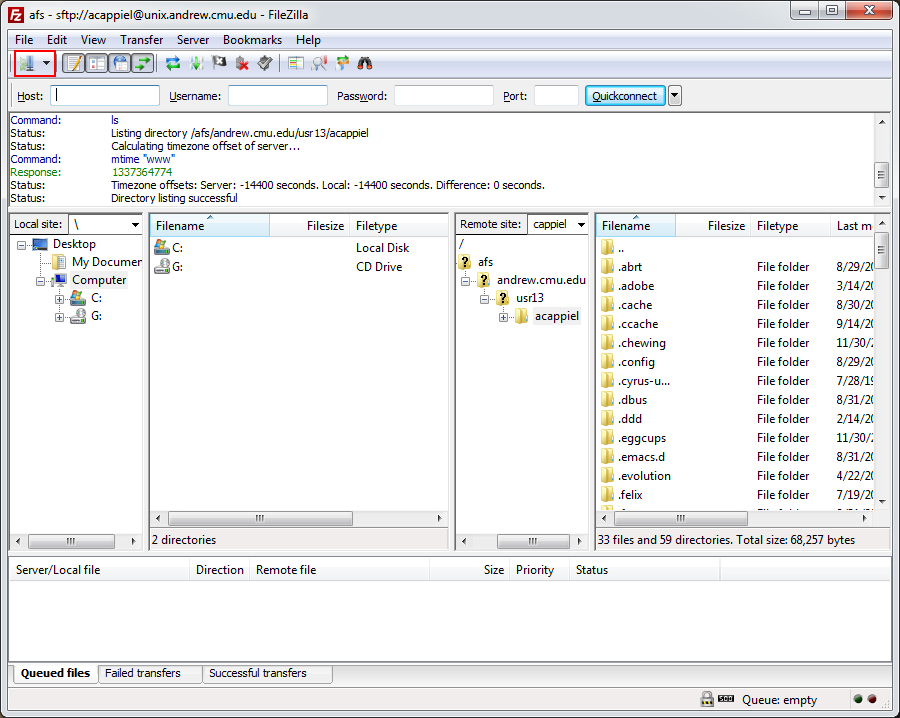Toggle synchronized browsing
Viewport: 900px width, 718px height.
click(x=342, y=63)
